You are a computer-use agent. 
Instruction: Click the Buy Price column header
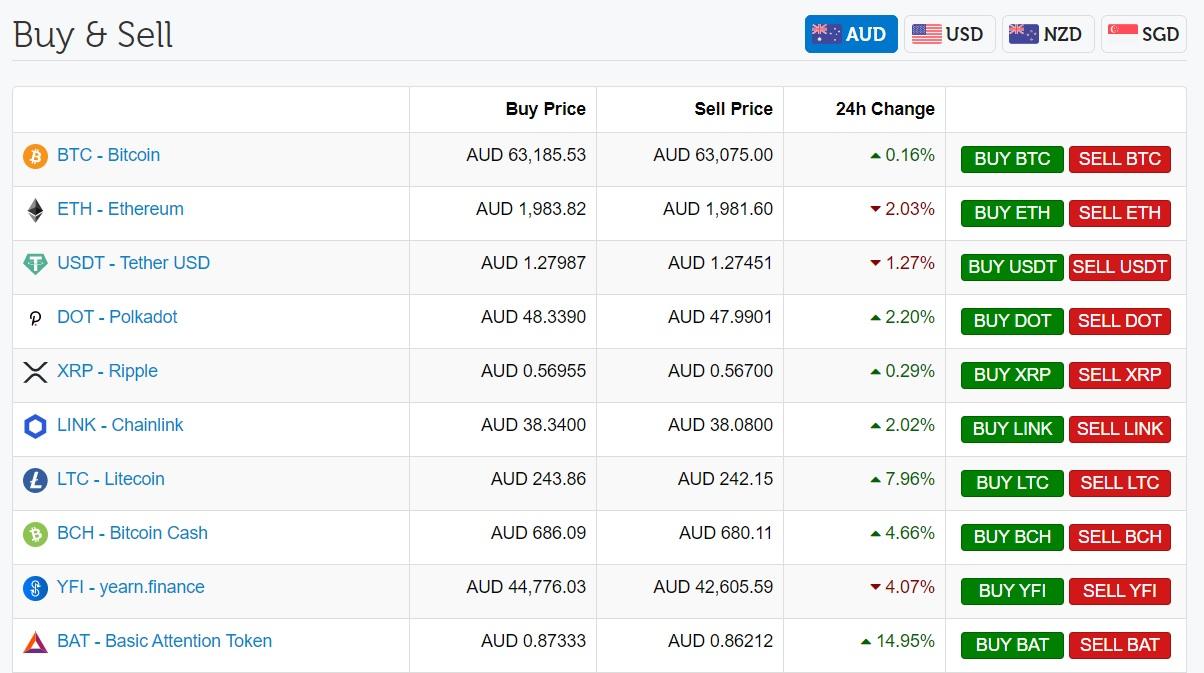tap(545, 109)
